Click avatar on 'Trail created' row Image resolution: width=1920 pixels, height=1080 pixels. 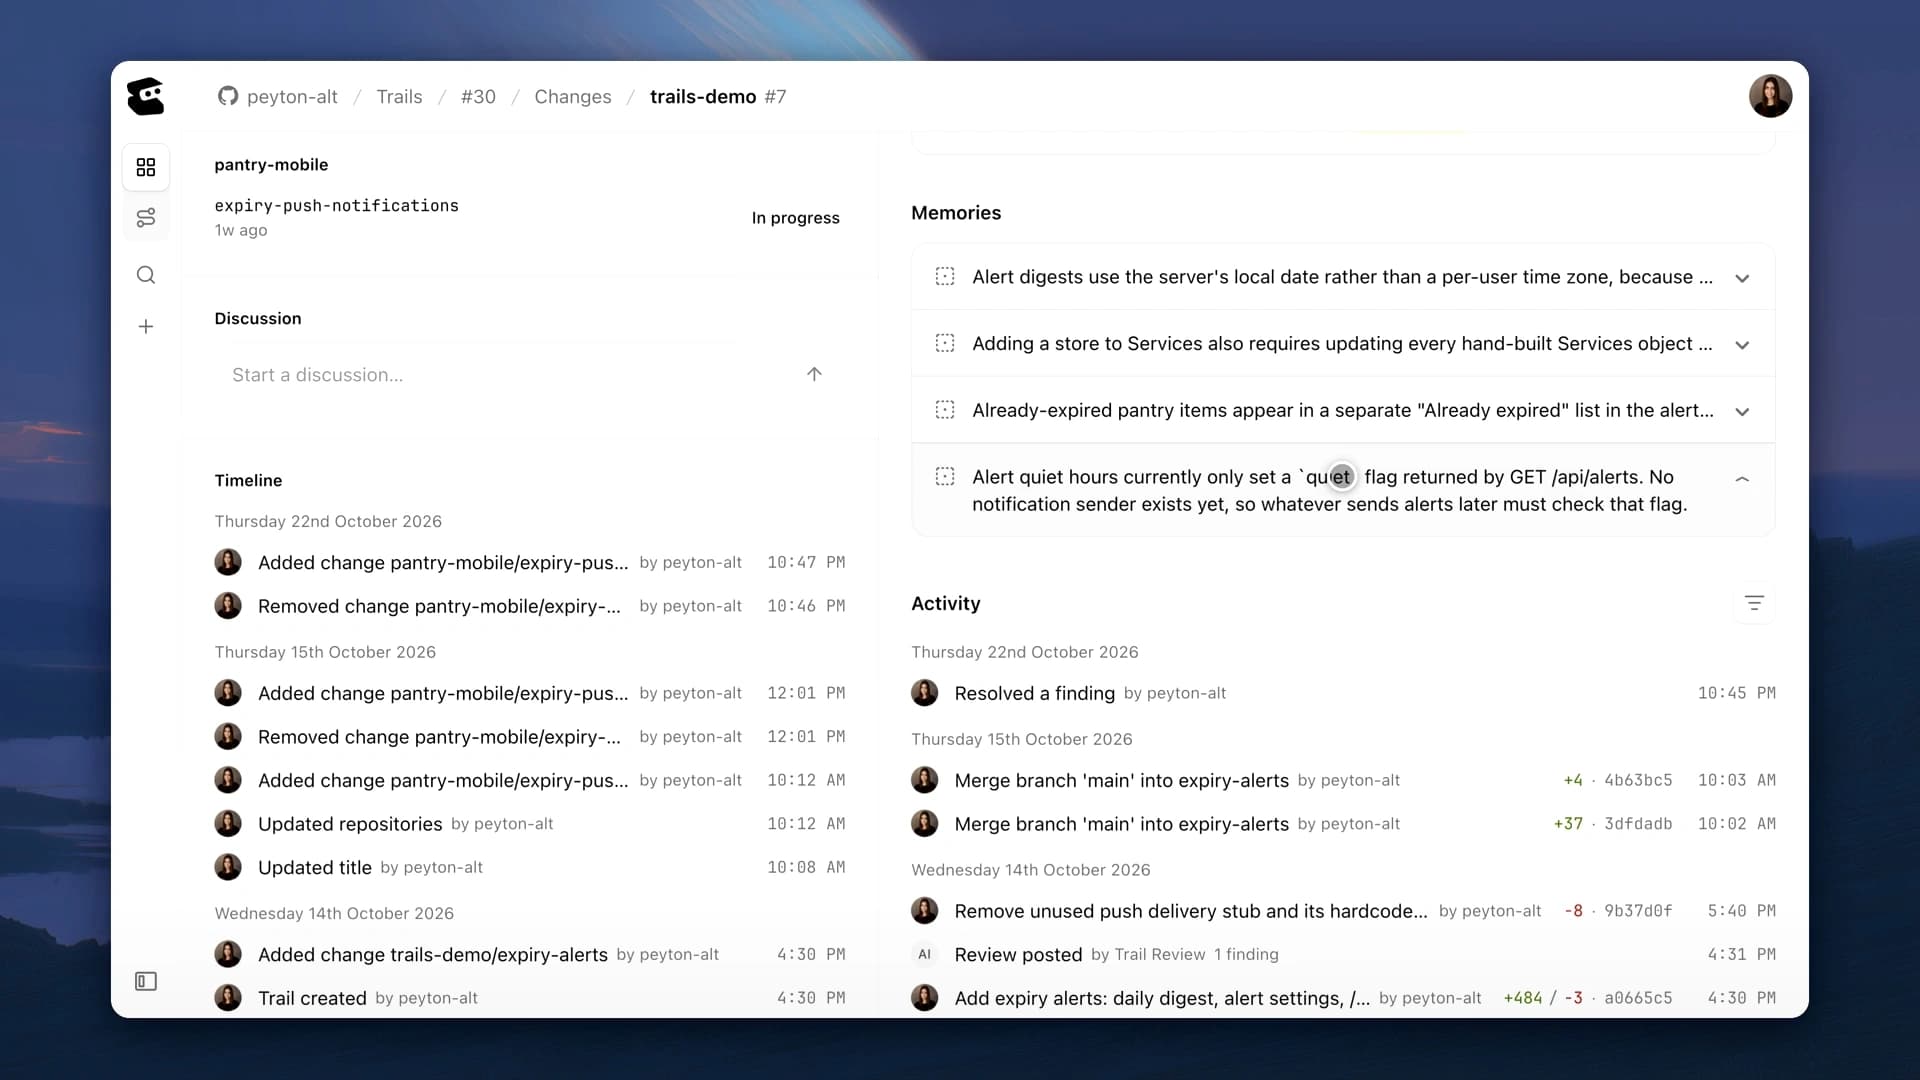pos(228,998)
